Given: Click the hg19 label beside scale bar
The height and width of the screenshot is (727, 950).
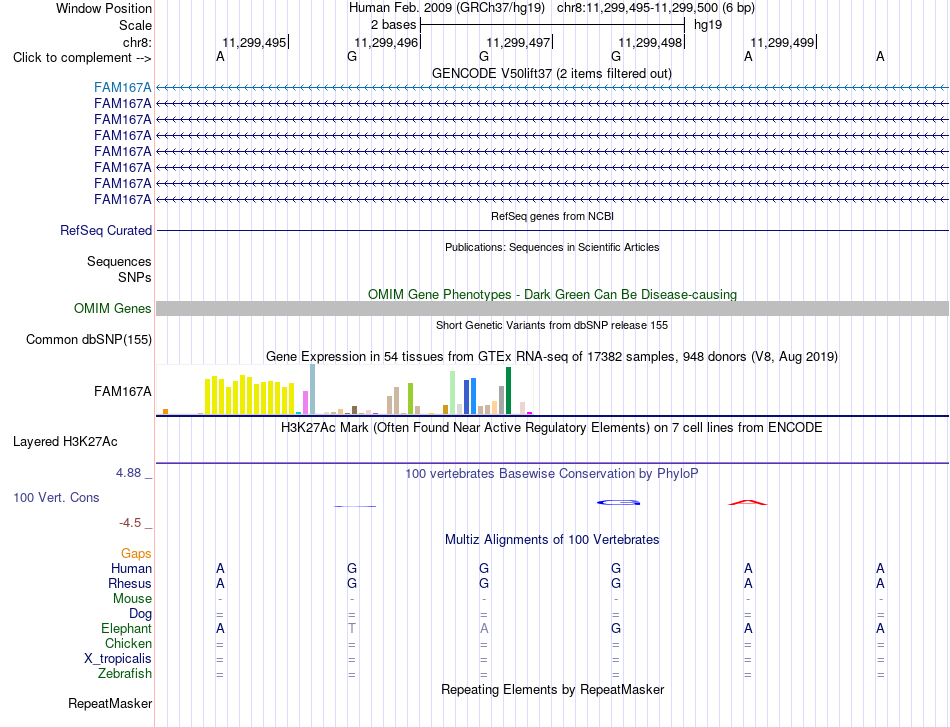Looking at the screenshot, I should click(x=708, y=25).
